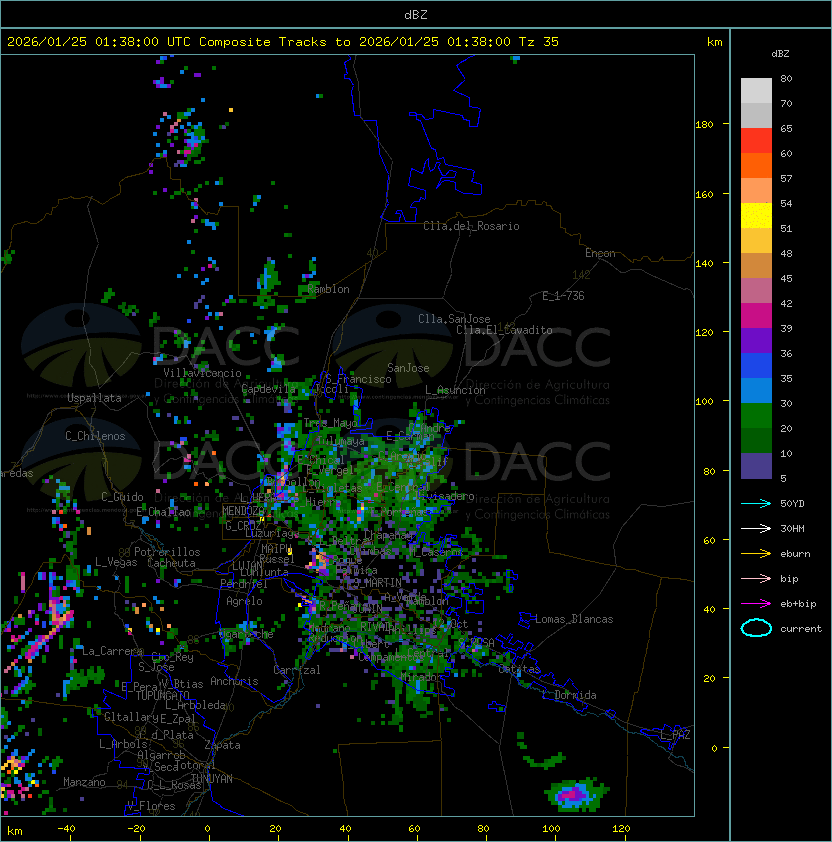Pick the bright green 20–30 dBZ band

tap(756, 416)
